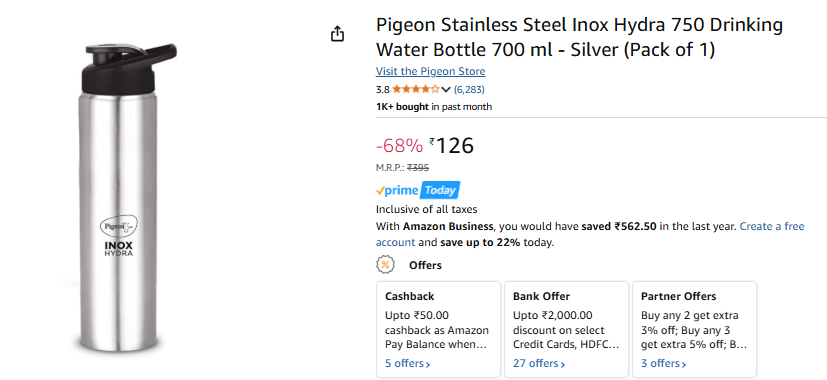Expand the rating breakdown chevron
Image resolution: width=827 pixels, height=380 pixels.
(x=446, y=90)
